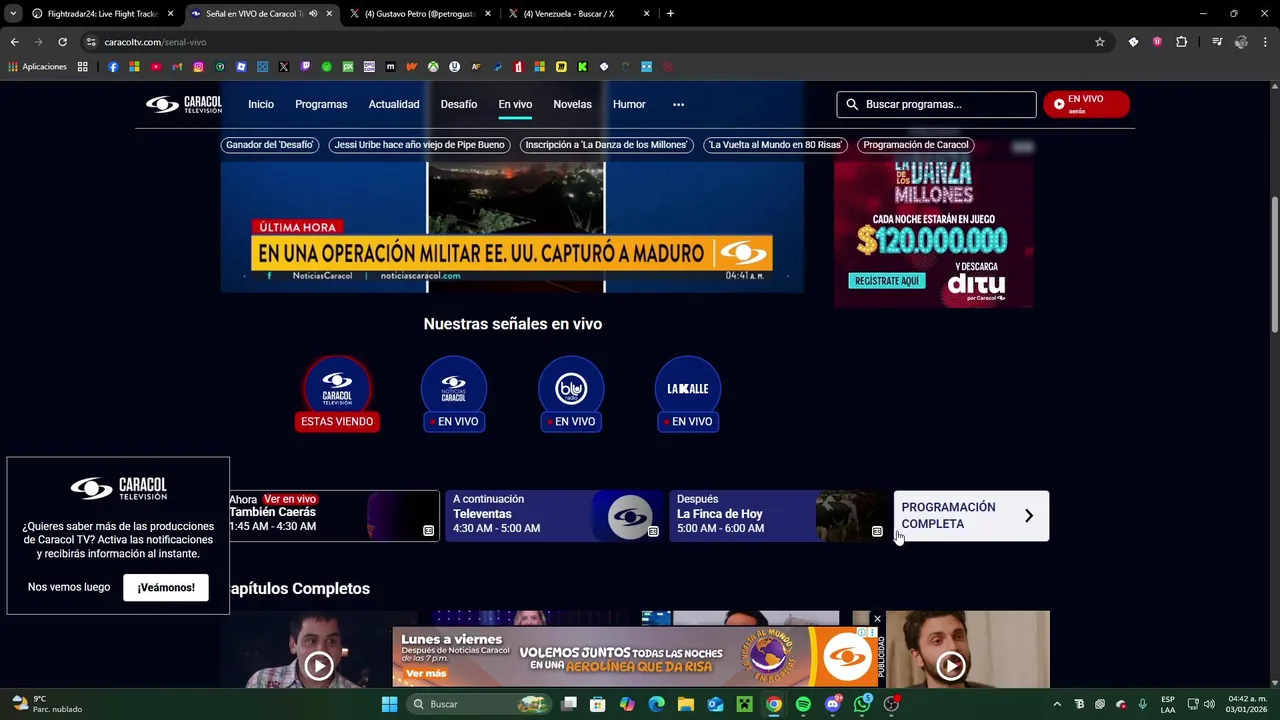Open the X bookmark in bookmarks bar
The image size is (1280, 720).
pos(284,67)
